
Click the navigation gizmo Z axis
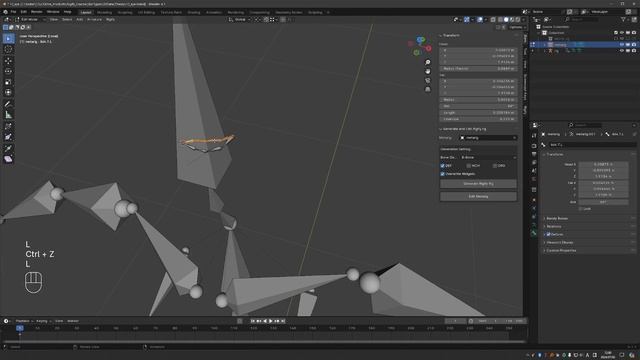pos(420,40)
